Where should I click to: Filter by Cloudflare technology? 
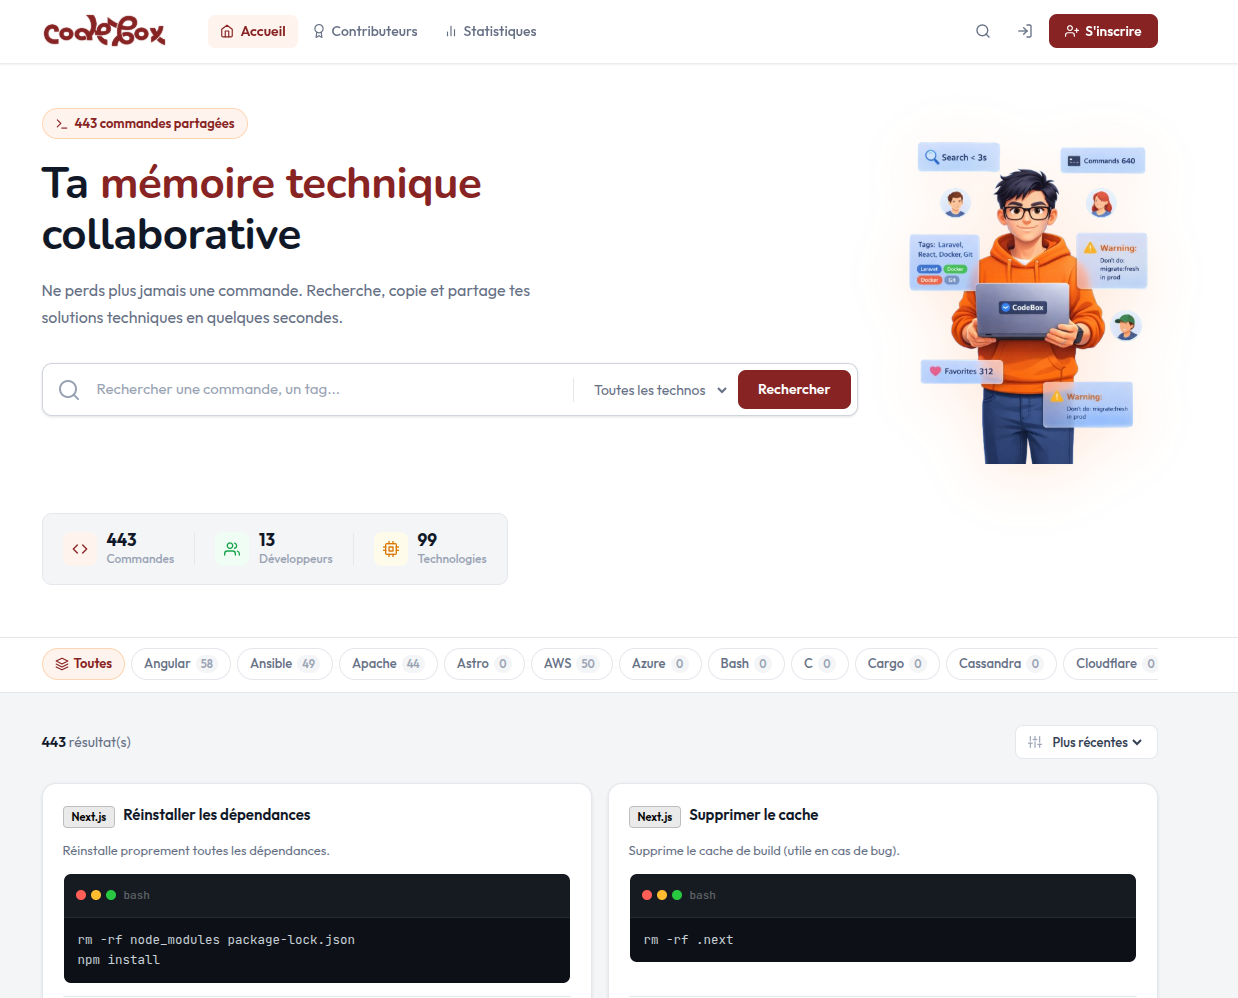(x=1110, y=664)
